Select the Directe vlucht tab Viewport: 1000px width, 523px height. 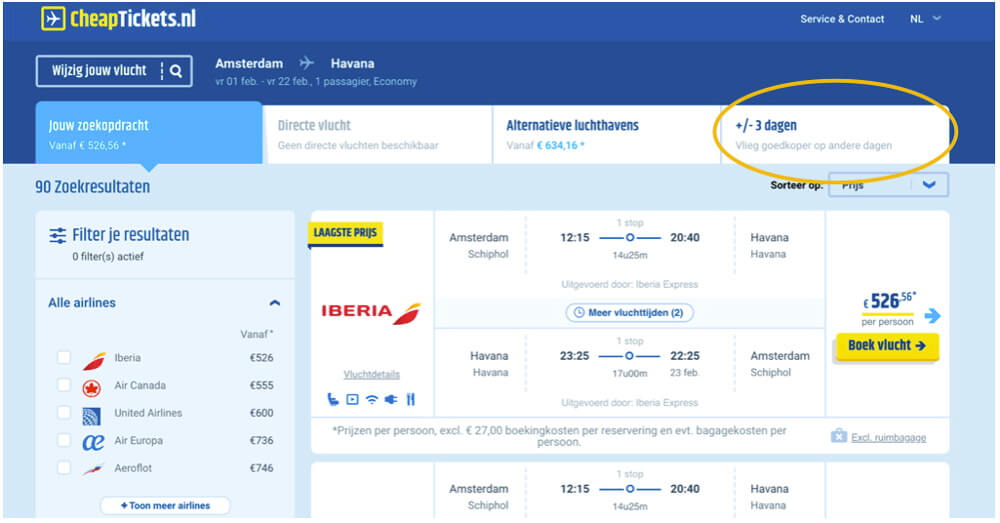pyautogui.click(x=378, y=135)
